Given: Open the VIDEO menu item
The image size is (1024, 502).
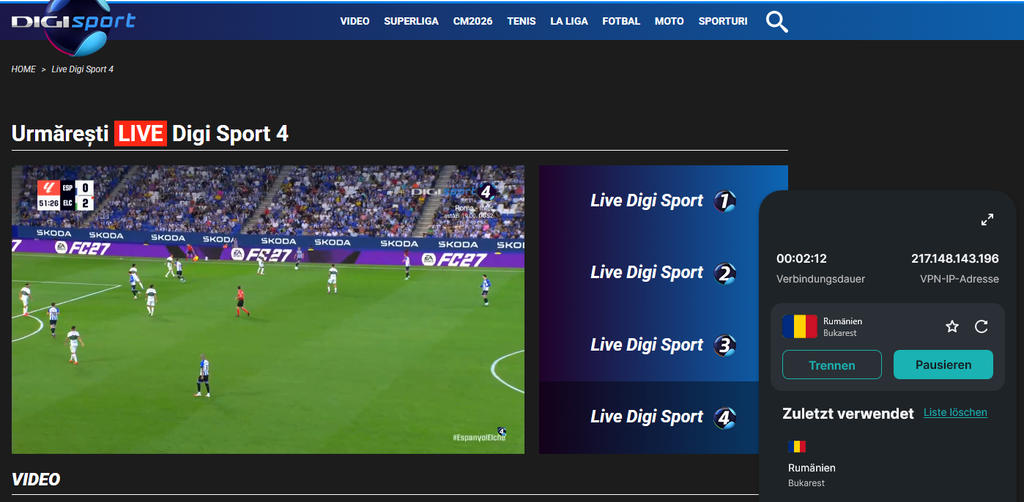Looking at the screenshot, I should pyautogui.click(x=355, y=22).
